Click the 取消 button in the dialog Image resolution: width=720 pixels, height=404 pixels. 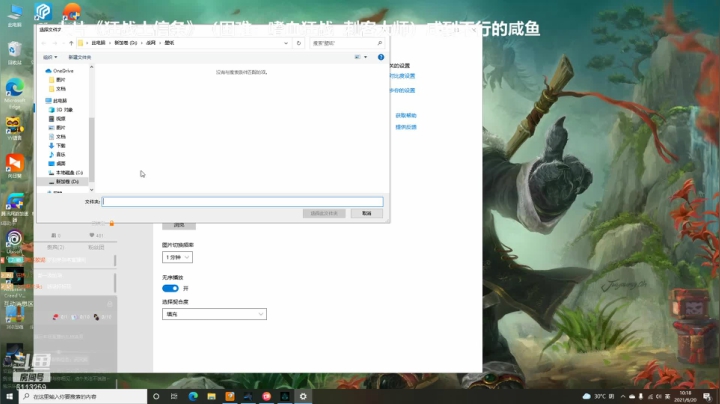tap(366, 213)
